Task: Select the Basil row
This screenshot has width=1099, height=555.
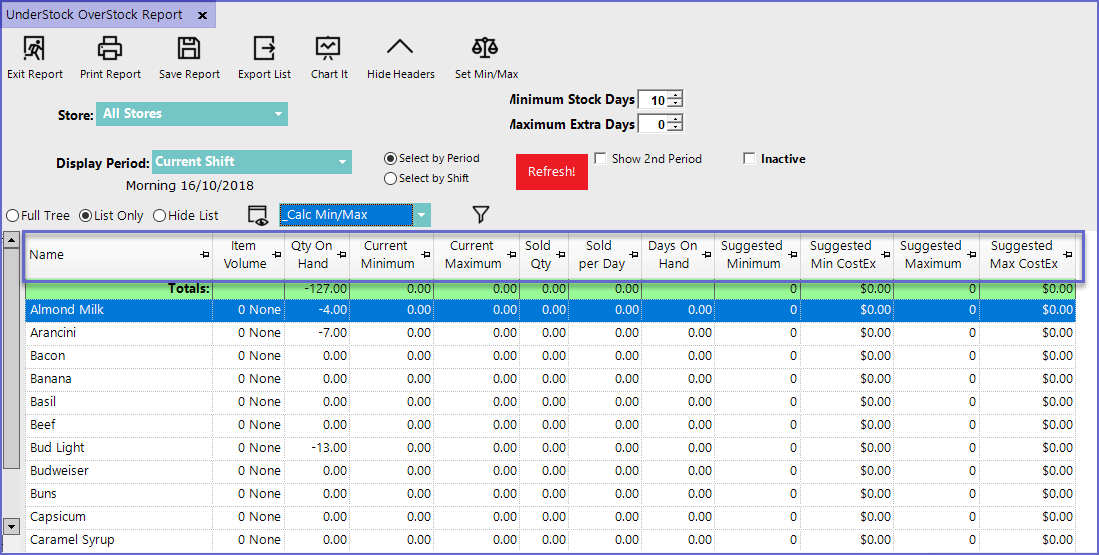Action: pos(550,402)
